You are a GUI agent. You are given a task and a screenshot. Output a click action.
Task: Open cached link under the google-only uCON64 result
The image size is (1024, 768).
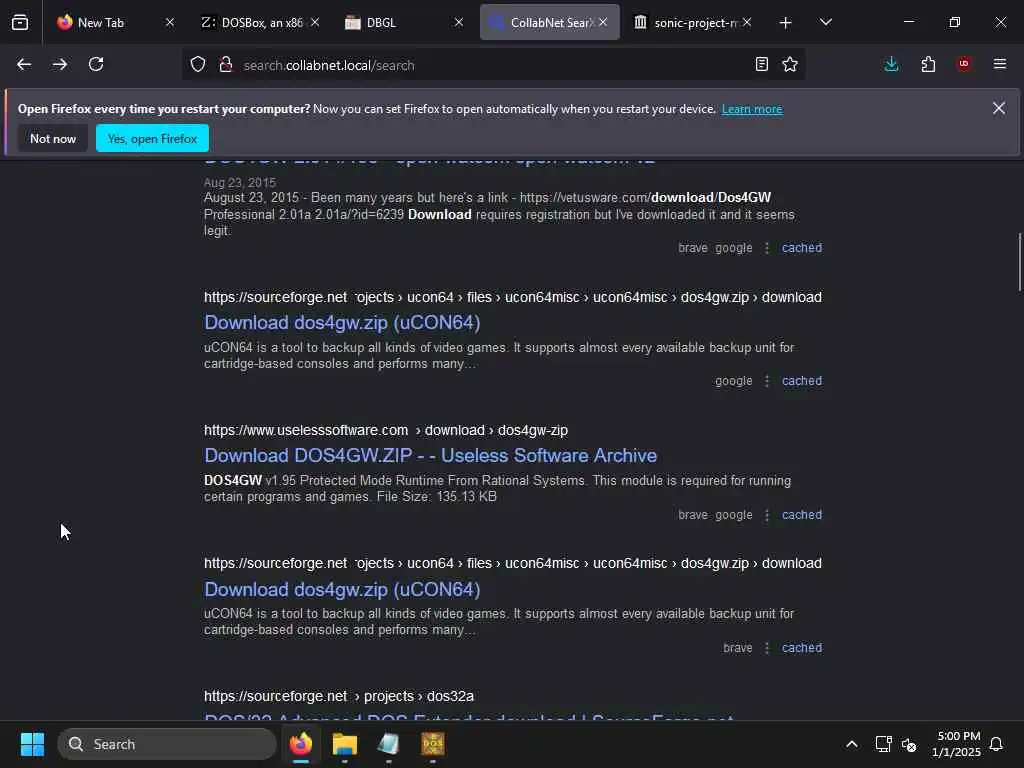pyautogui.click(x=802, y=381)
